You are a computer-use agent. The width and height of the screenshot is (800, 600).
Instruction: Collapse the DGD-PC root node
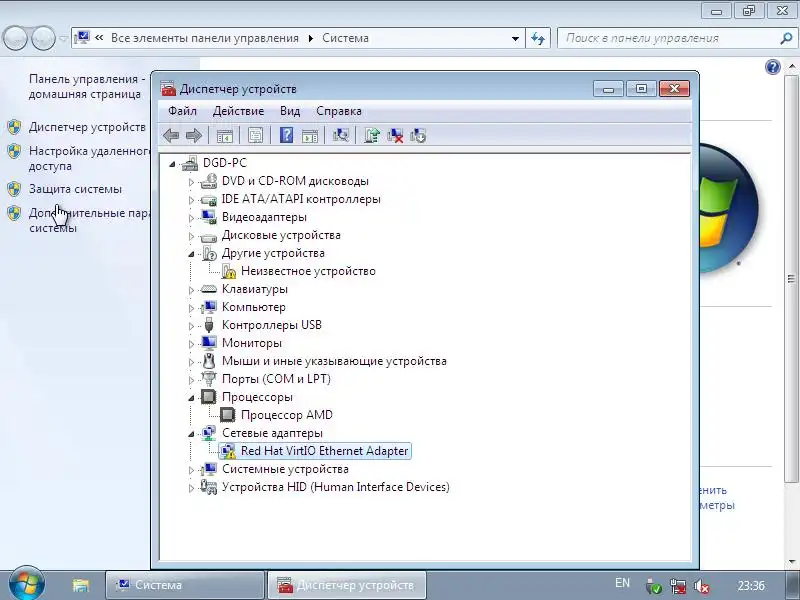click(x=172, y=164)
